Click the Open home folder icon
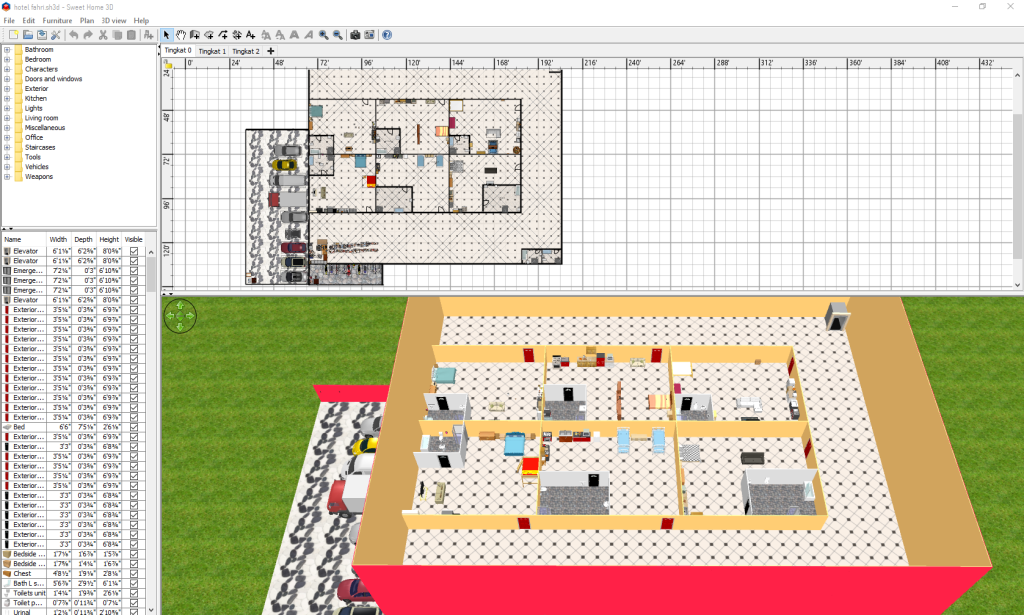Image resolution: width=1024 pixels, height=615 pixels. click(28, 35)
